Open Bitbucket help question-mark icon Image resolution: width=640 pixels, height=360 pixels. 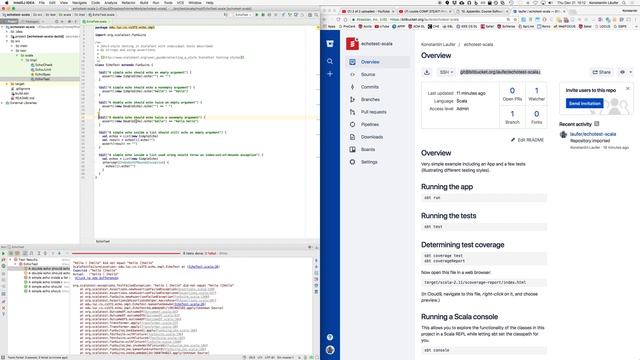pyautogui.click(x=330, y=337)
